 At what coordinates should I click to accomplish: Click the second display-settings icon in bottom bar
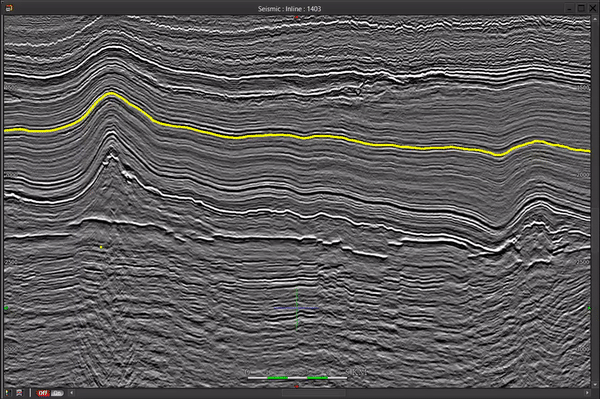point(20,393)
